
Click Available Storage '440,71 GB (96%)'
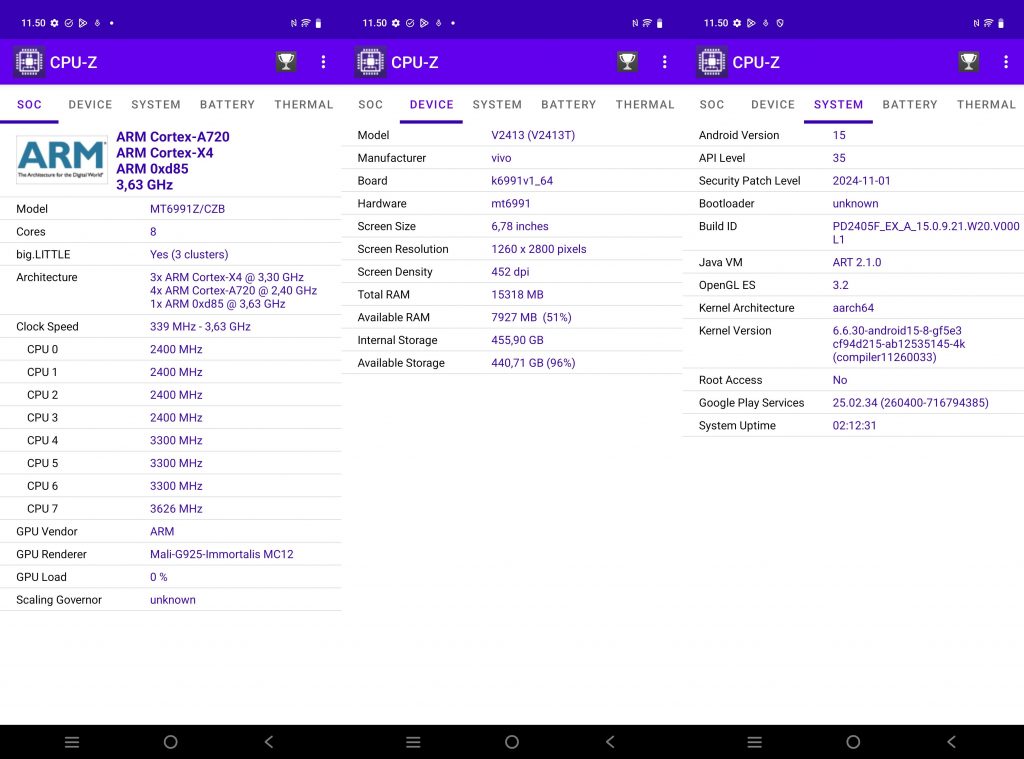pyautogui.click(x=533, y=363)
